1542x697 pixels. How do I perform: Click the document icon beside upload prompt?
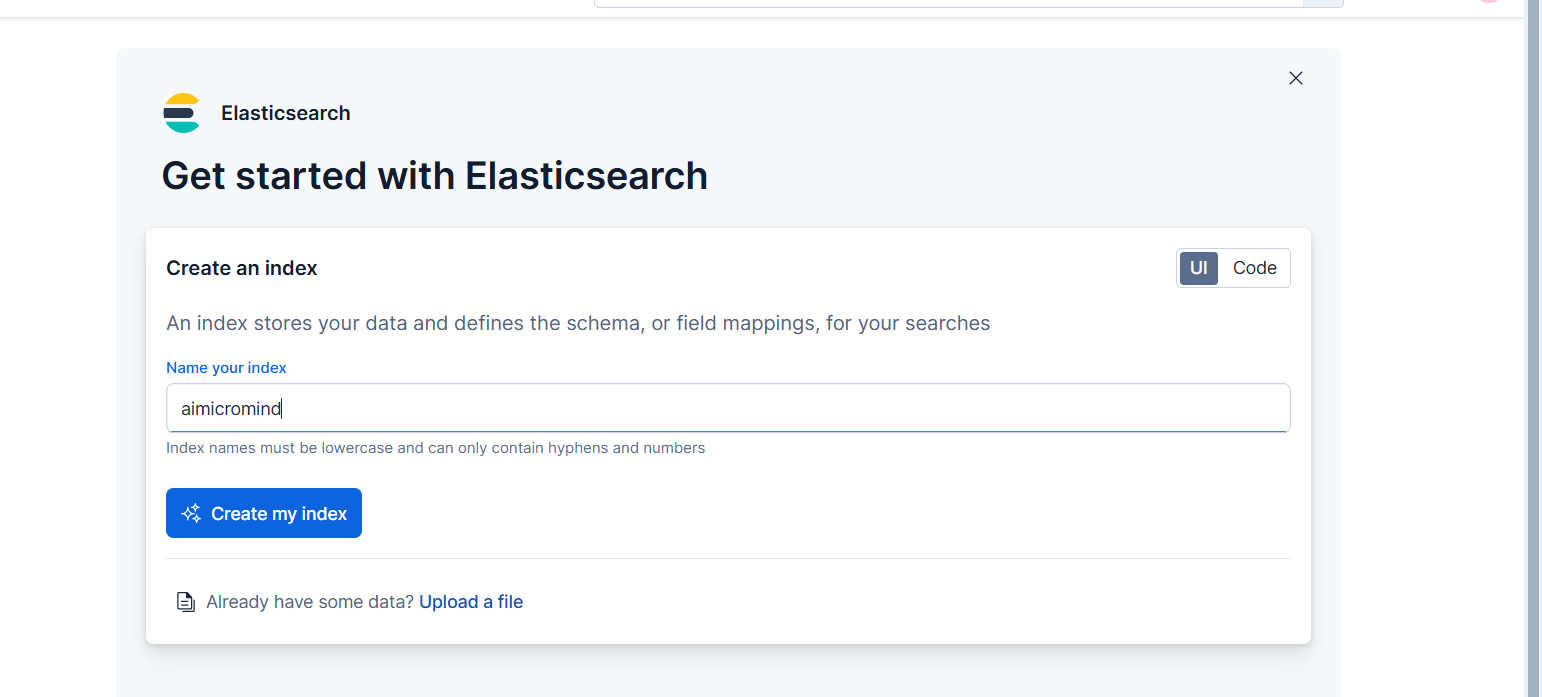coord(185,601)
